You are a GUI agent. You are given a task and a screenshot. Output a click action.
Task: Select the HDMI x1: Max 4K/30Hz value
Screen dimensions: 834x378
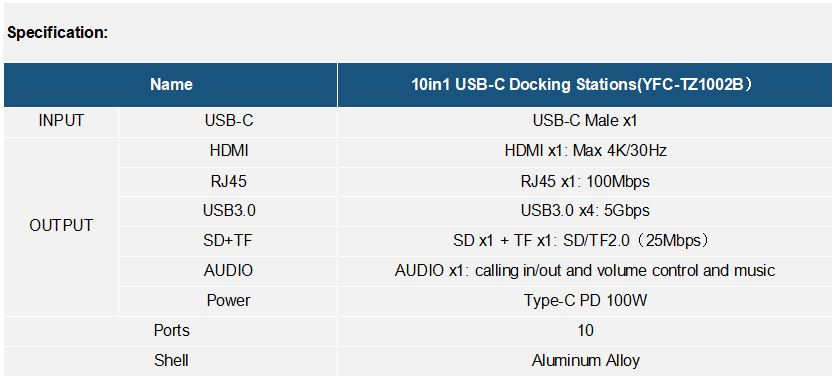click(585, 152)
